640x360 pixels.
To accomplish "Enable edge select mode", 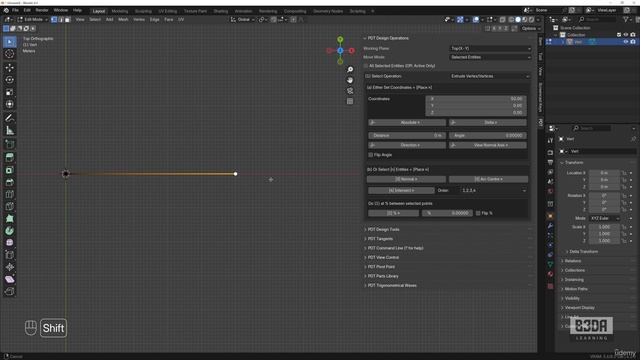I will pos(60,19).
